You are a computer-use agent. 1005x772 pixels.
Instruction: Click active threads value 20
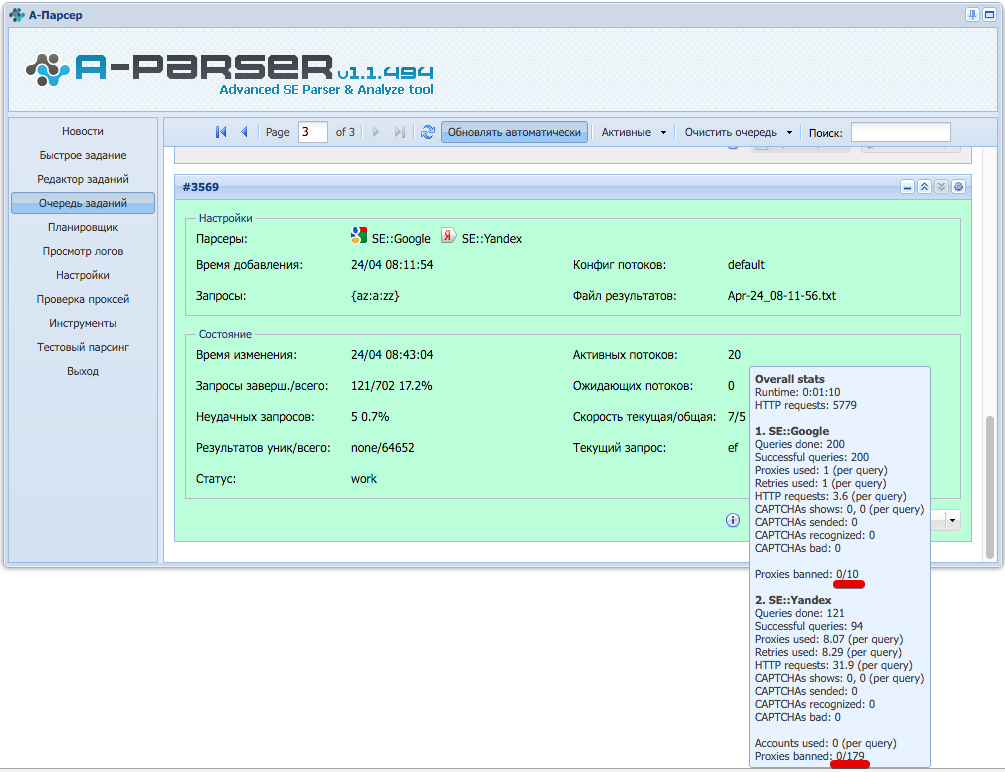pos(735,355)
